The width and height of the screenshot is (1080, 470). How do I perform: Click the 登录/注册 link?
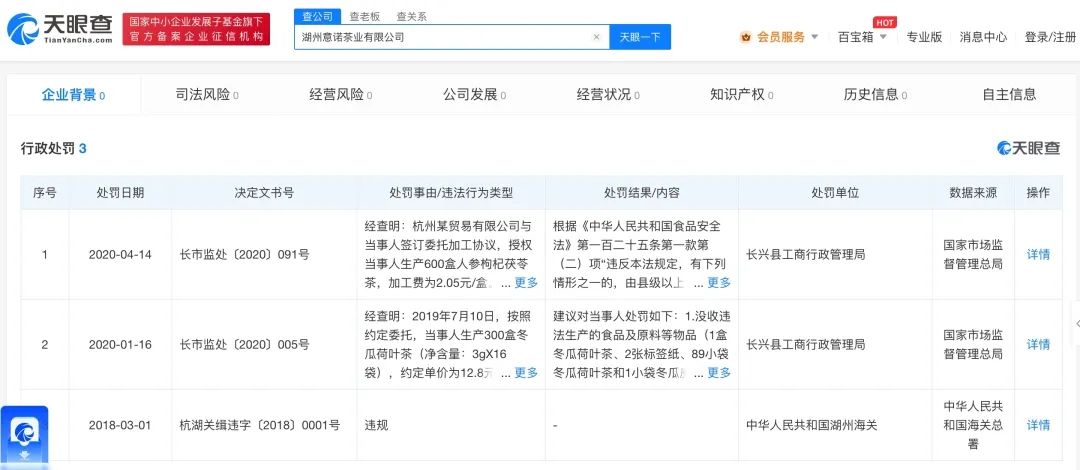tap(1049, 37)
